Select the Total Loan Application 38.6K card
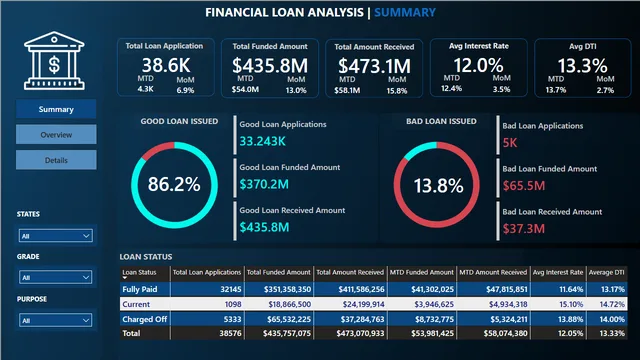Viewport: 640px width, 360px height. pos(166,67)
